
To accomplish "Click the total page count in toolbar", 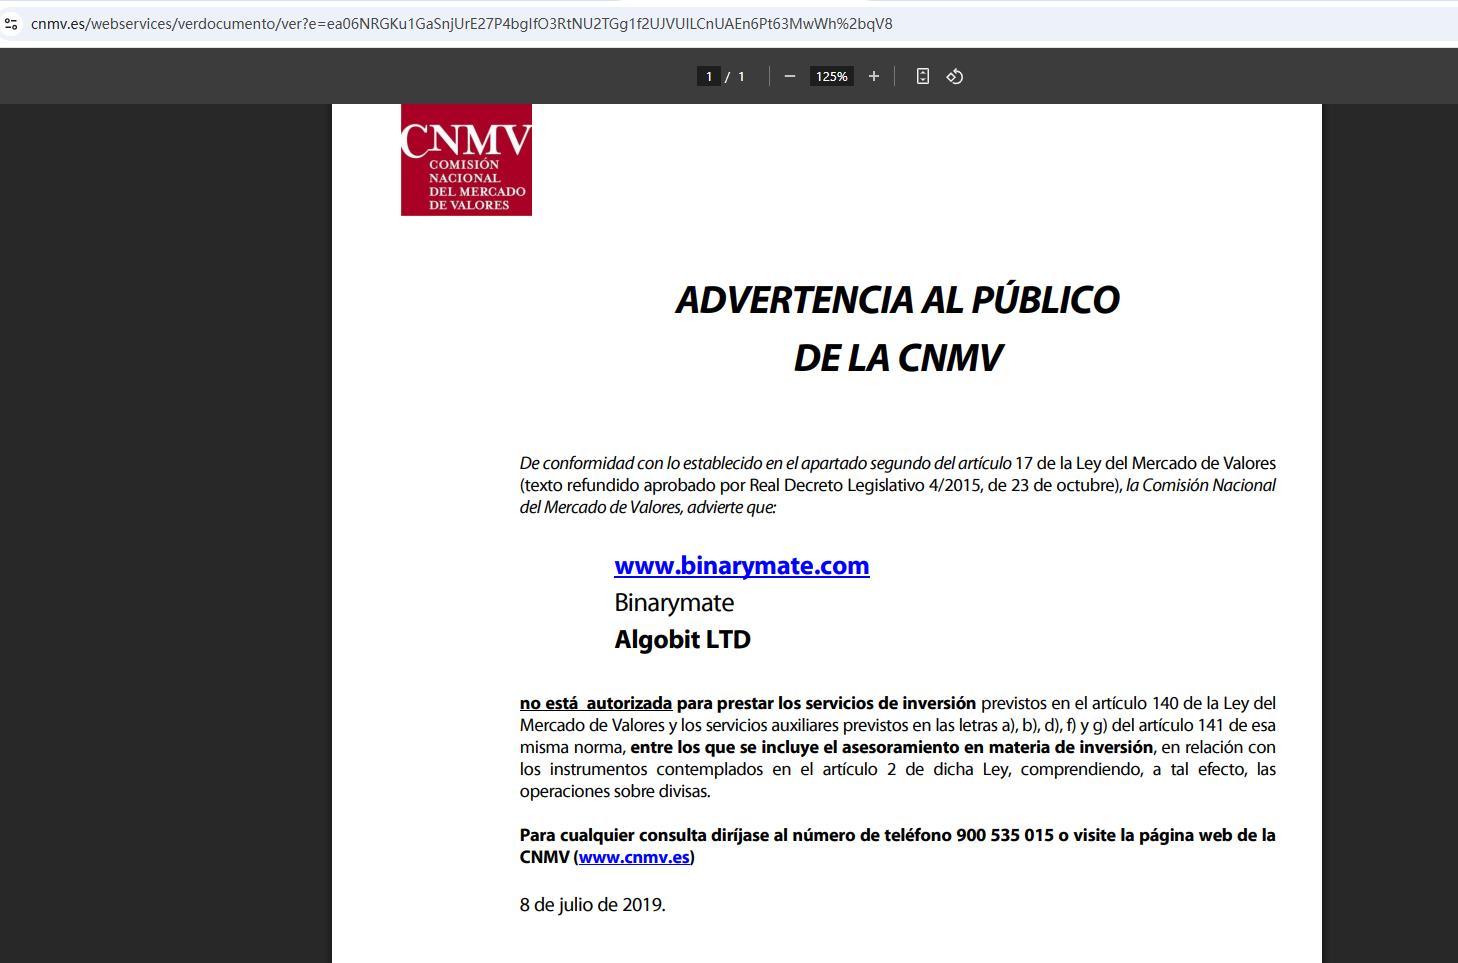I will (x=741, y=76).
